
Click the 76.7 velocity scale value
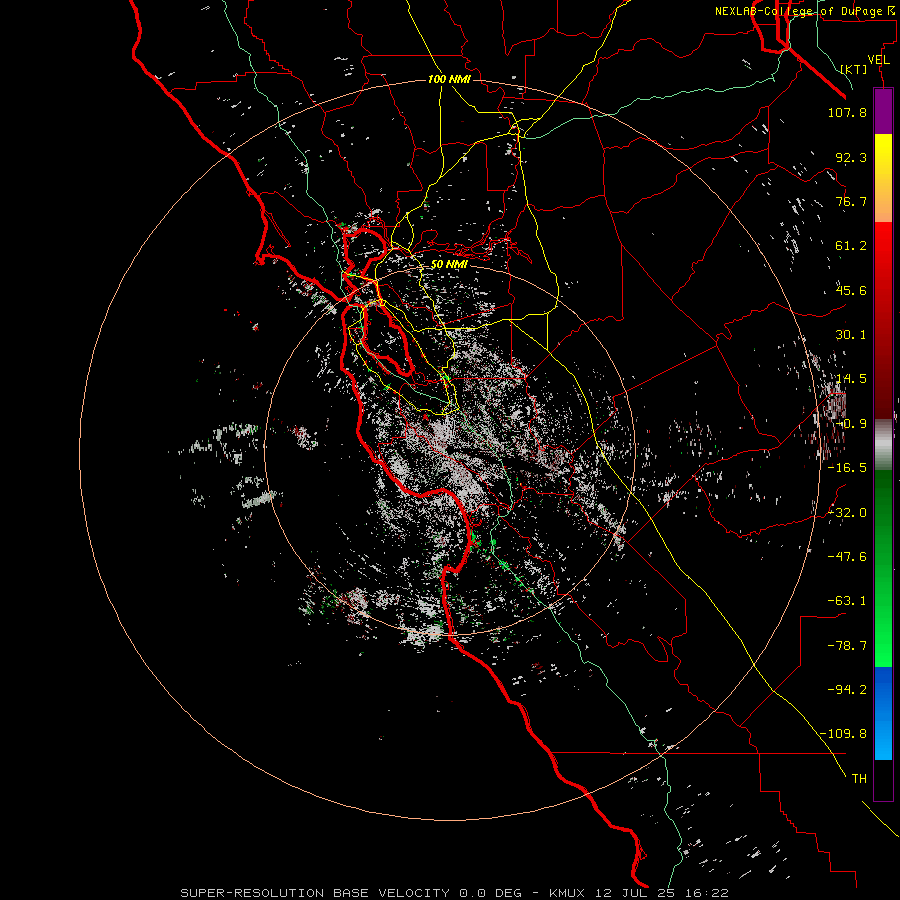pos(851,201)
